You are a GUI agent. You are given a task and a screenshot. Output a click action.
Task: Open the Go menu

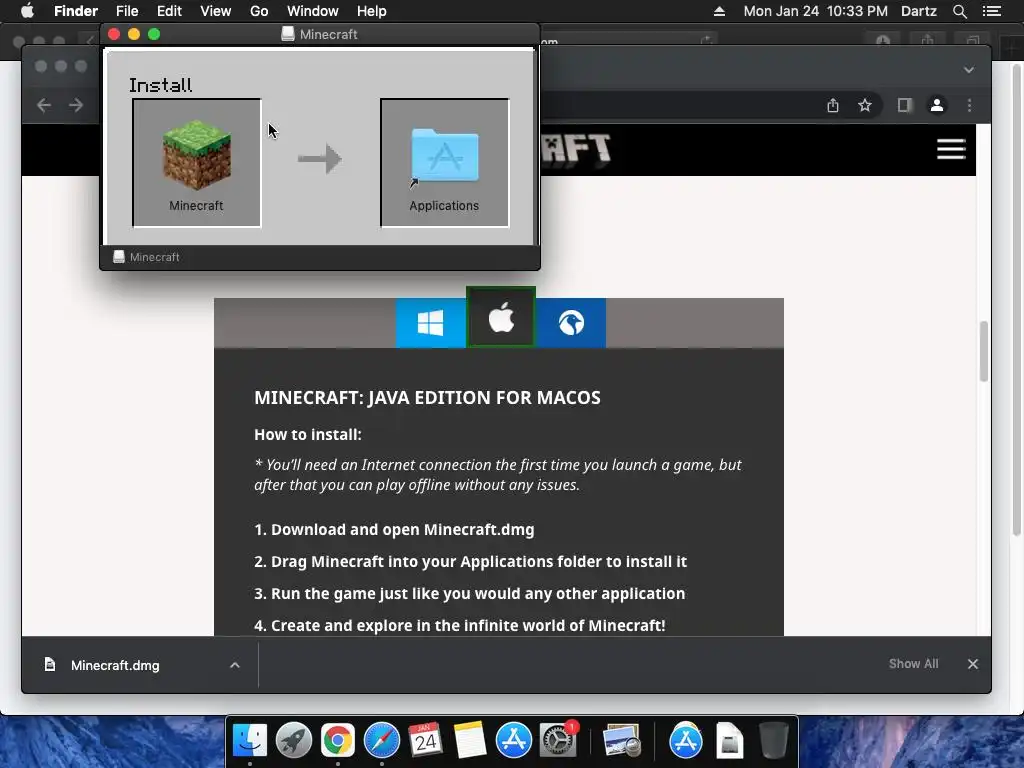[x=259, y=11]
